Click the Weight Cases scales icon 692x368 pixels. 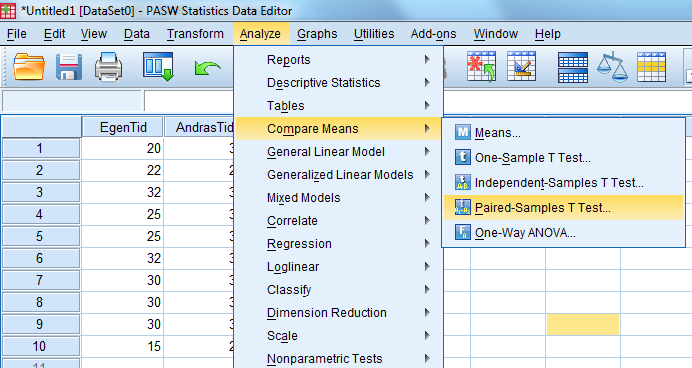click(612, 67)
